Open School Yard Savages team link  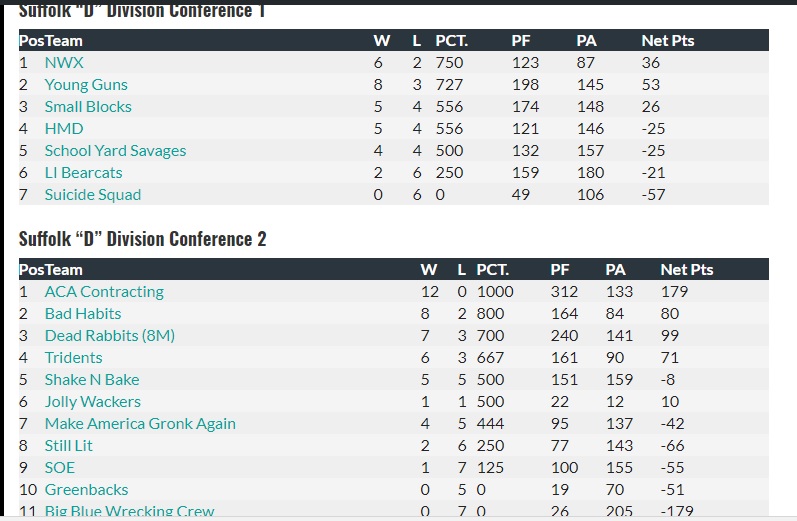115,151
